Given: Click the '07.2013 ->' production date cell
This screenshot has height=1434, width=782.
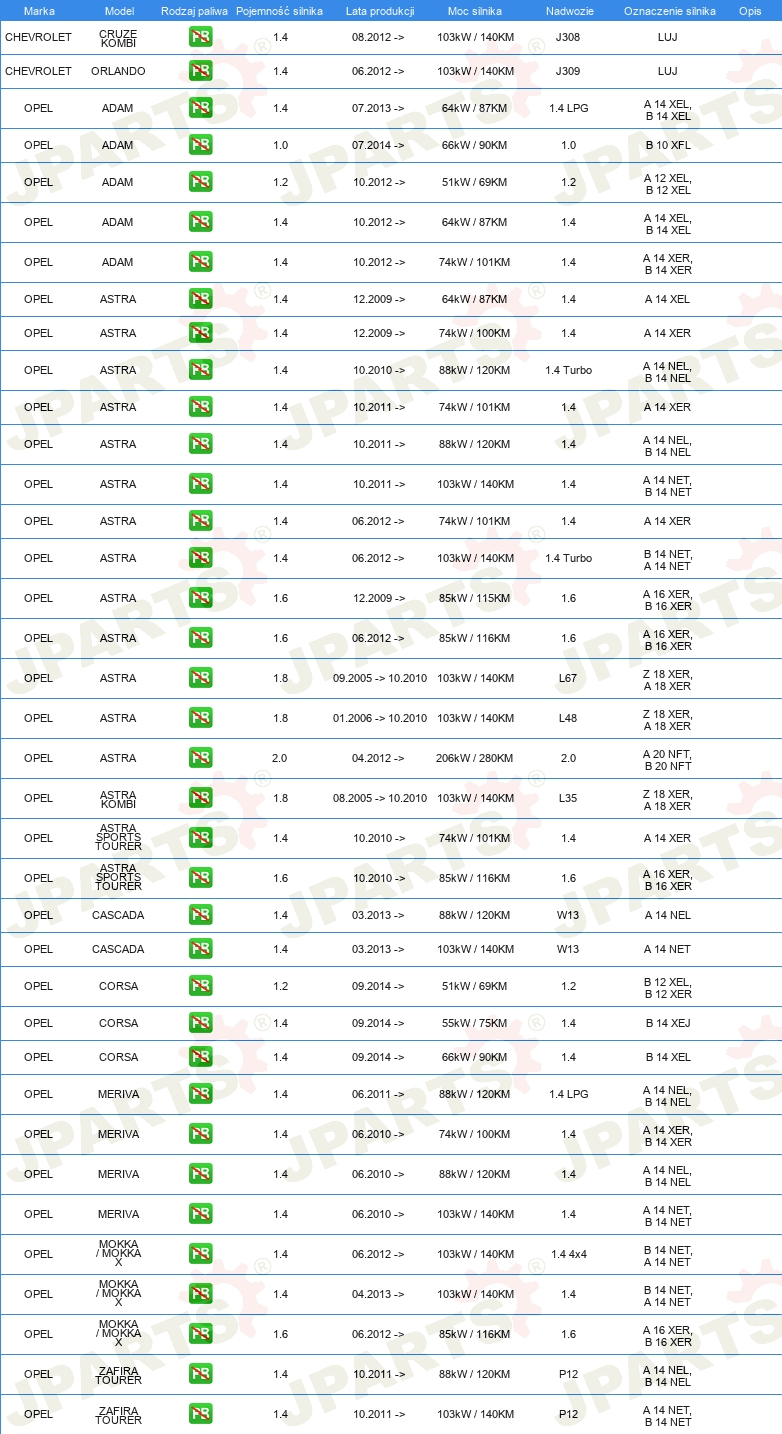Looking at the screenshot, I should (x=379, y=108).
